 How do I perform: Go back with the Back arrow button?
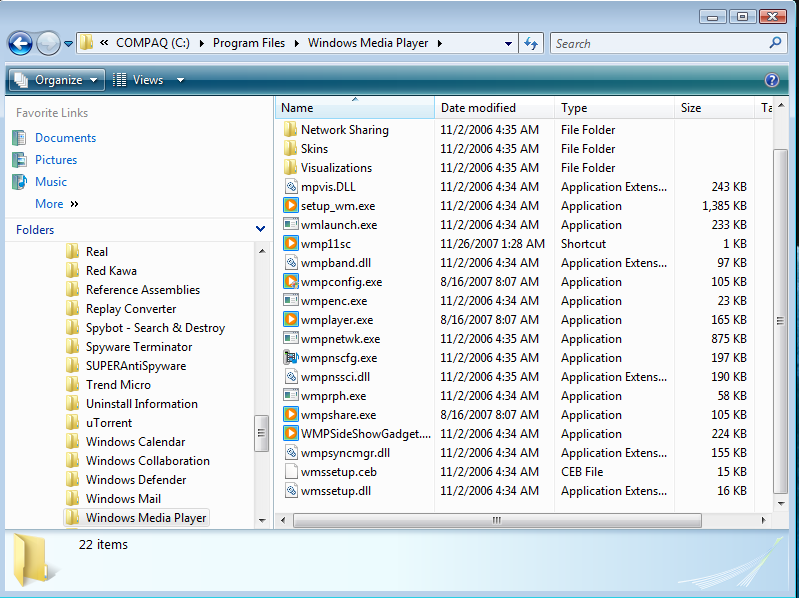[20, 44]
